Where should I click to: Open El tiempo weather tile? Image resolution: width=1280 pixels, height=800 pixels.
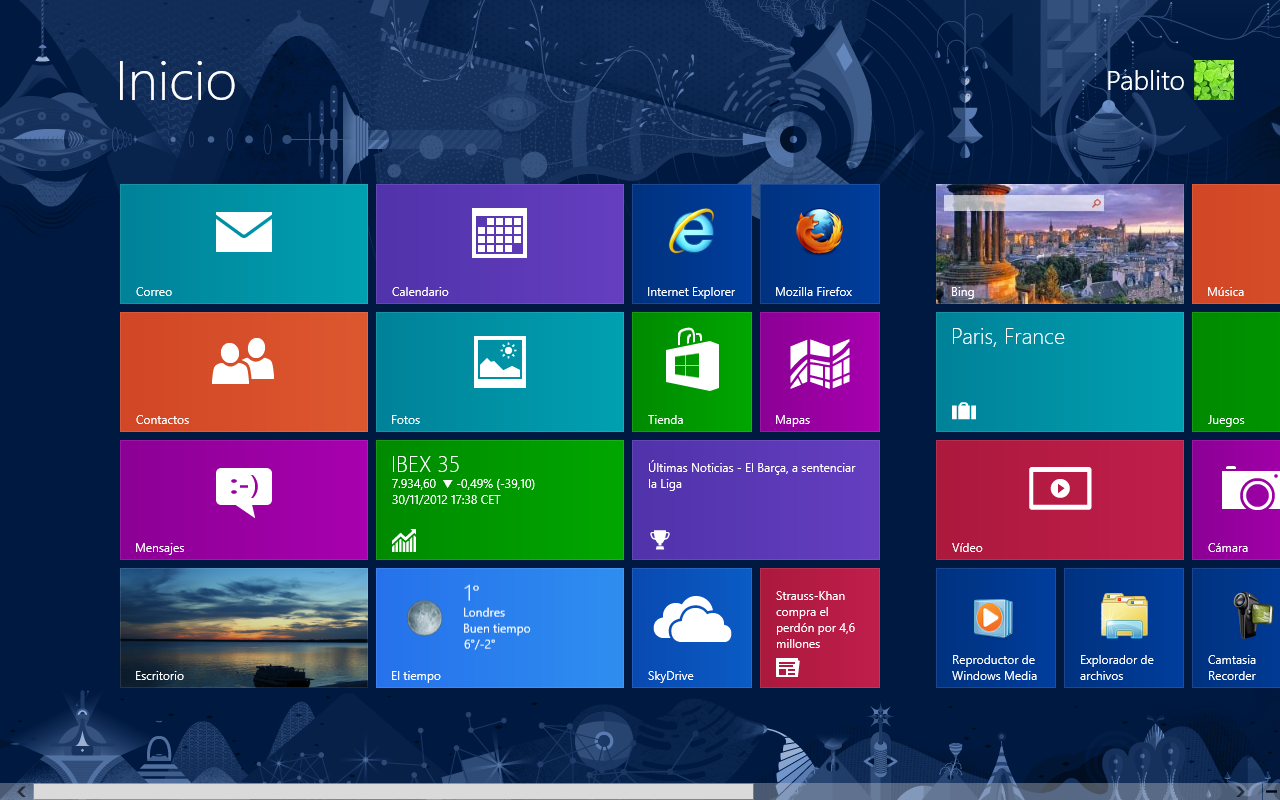500,628
